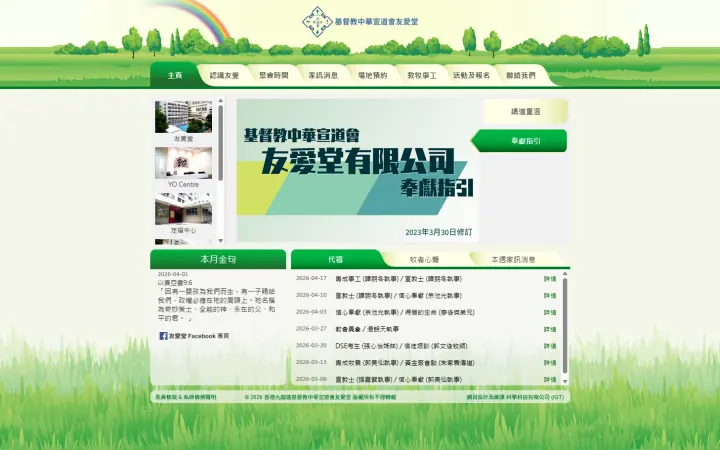
Task: Open 詳情 link for the 2026-04-17 entry
Action: (x=550, y=279)
